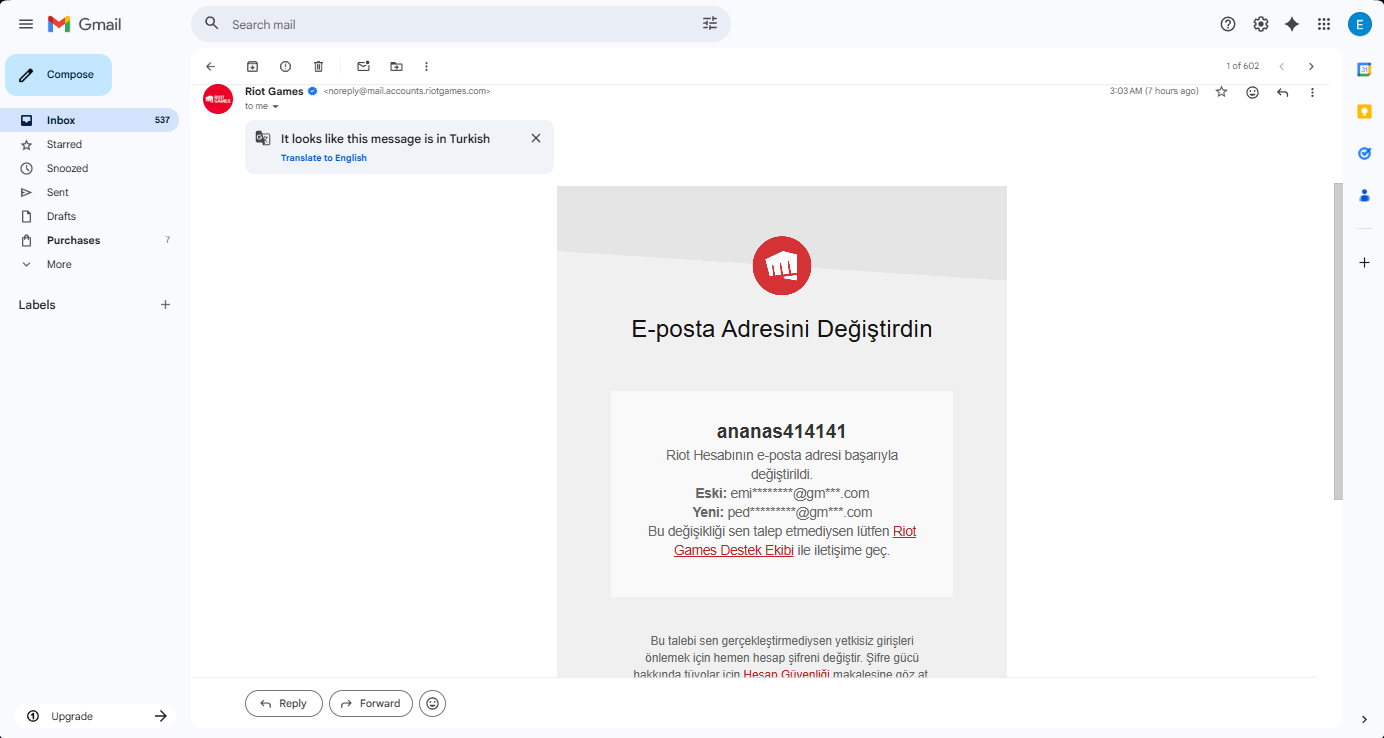Open the toolbar More options menu
1384x738 pixels.
point(426,66)
